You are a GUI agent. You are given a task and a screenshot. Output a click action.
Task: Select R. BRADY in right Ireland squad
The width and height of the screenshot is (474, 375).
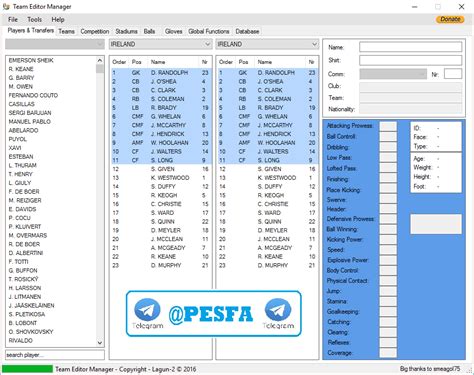pos(267,108)
